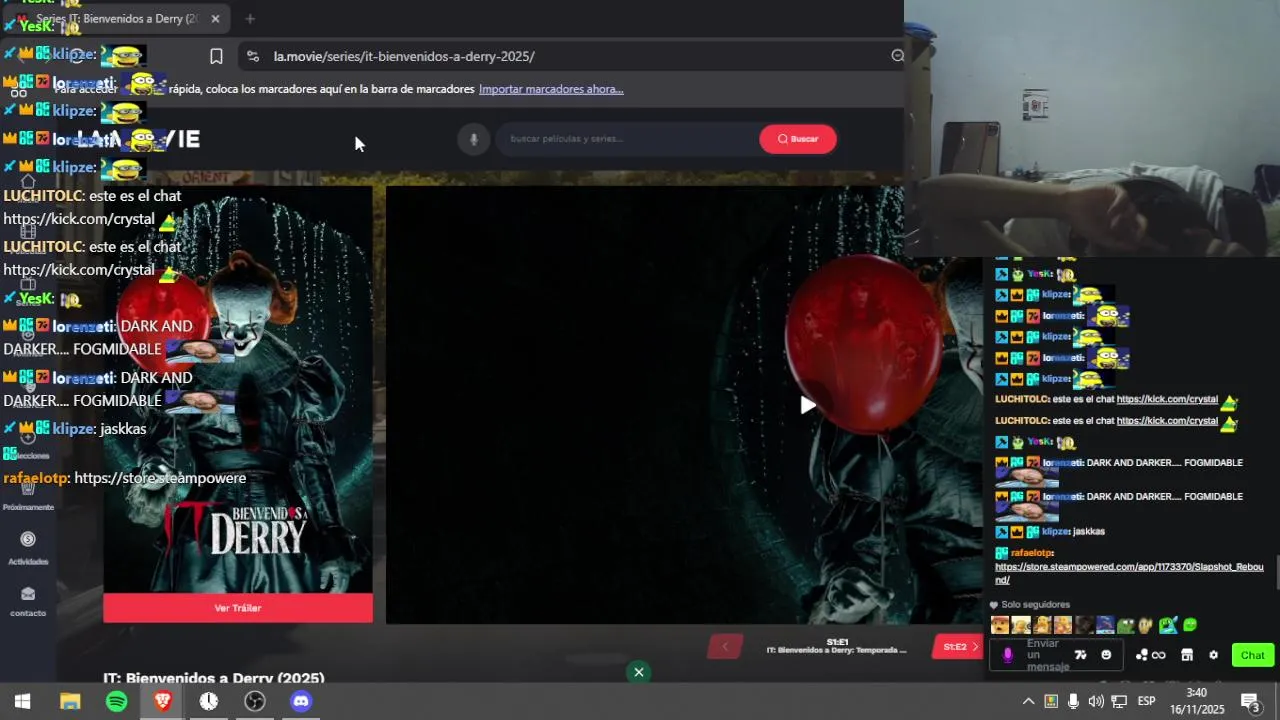The image size is (1280, 720).
Task: Click rafaelotp username in chat panel
Action: coord(1032,552)
